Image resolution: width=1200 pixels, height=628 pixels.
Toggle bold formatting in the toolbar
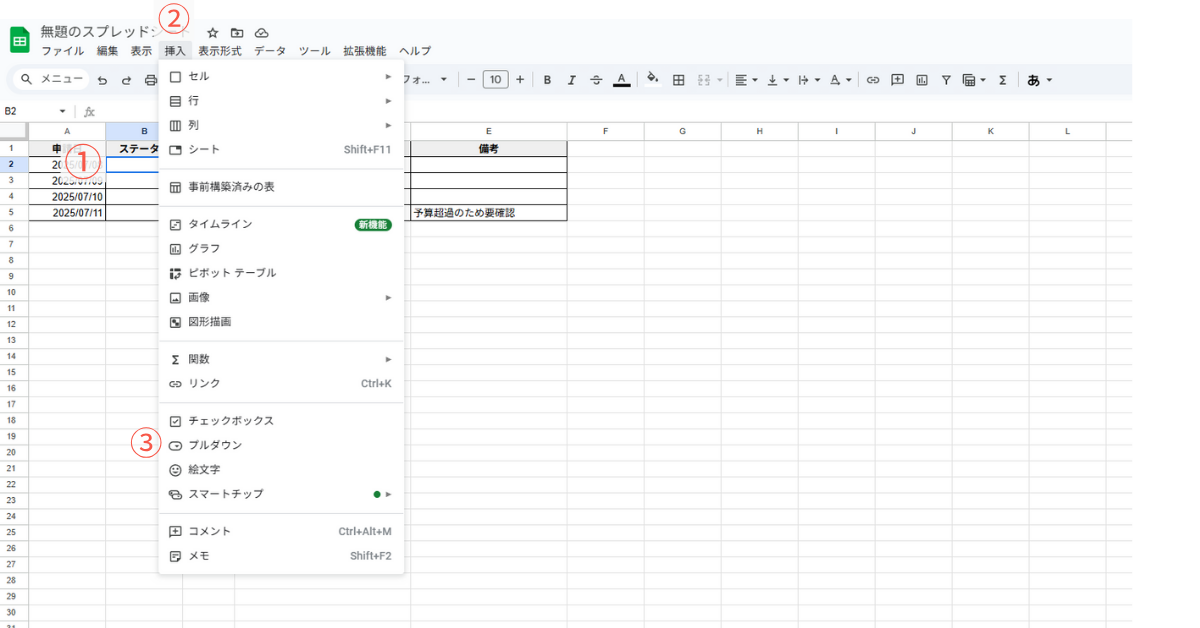[x=547, y=80]
